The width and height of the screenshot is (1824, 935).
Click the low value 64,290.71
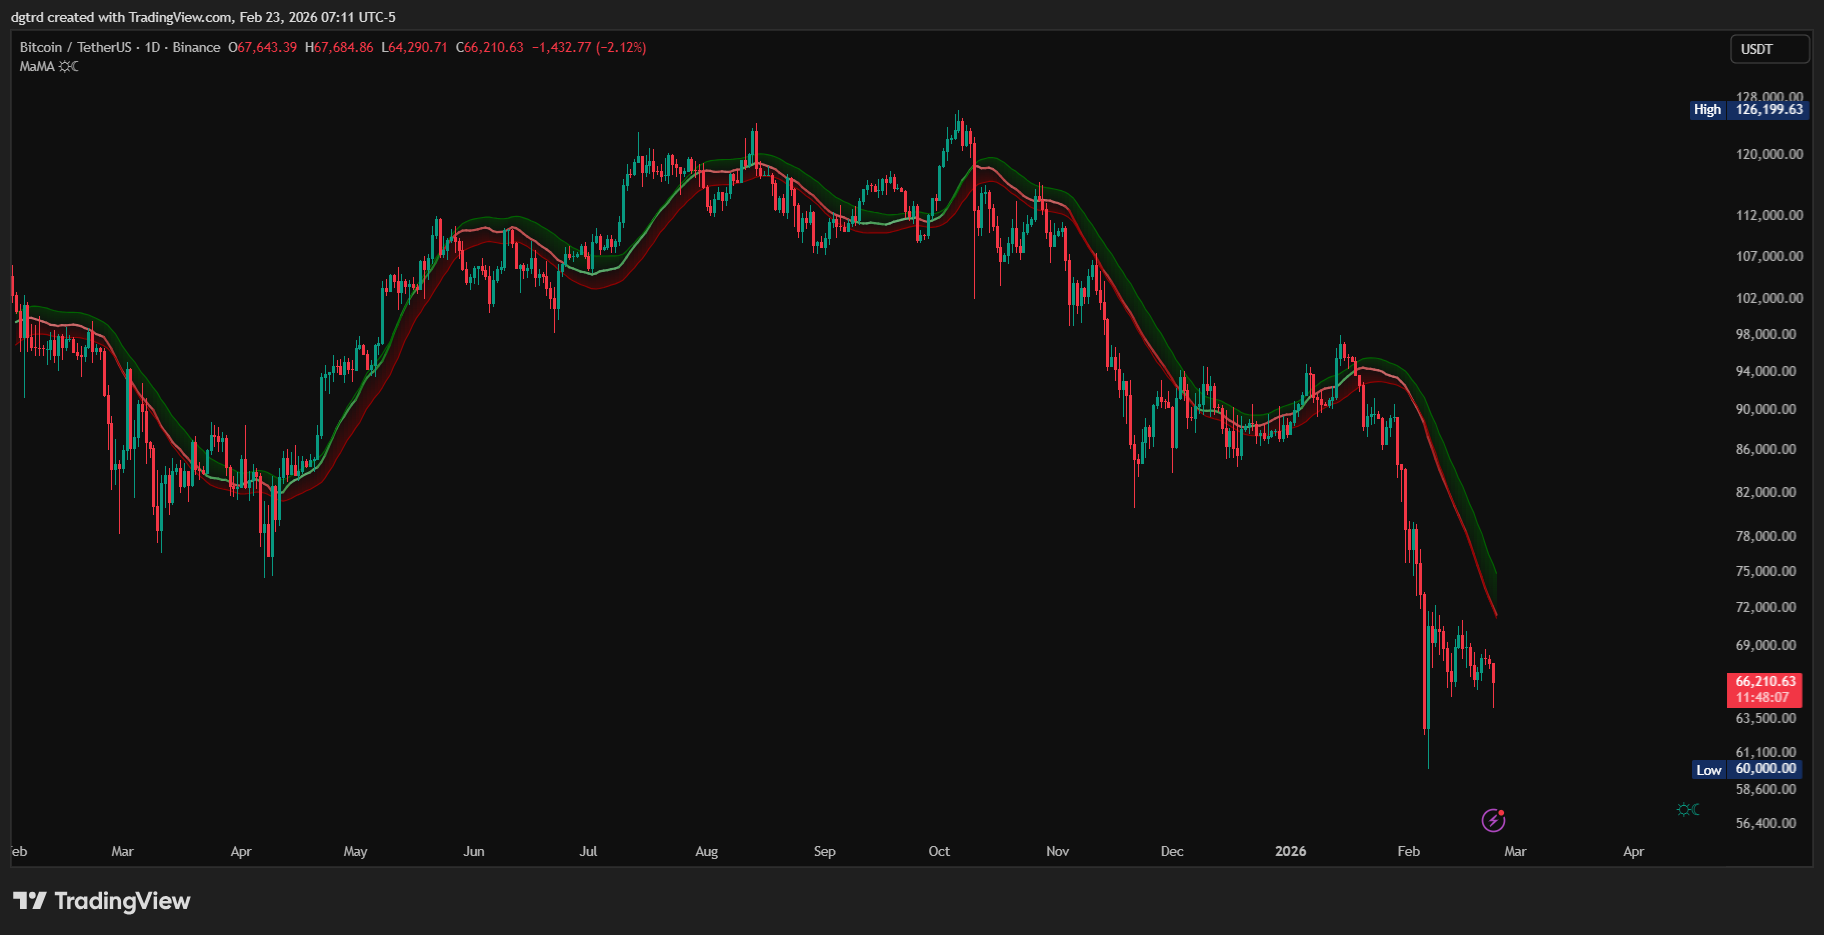[418, 47]
